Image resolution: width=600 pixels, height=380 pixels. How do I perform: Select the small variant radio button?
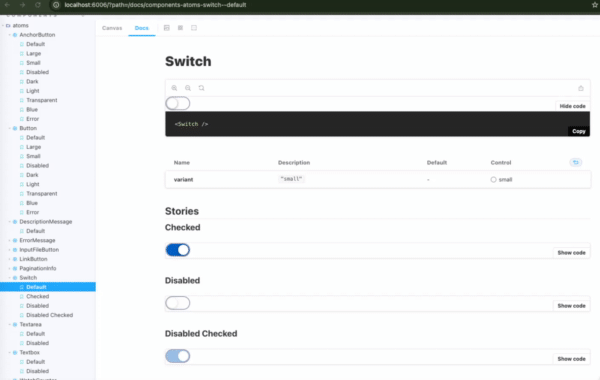(493, 179)
